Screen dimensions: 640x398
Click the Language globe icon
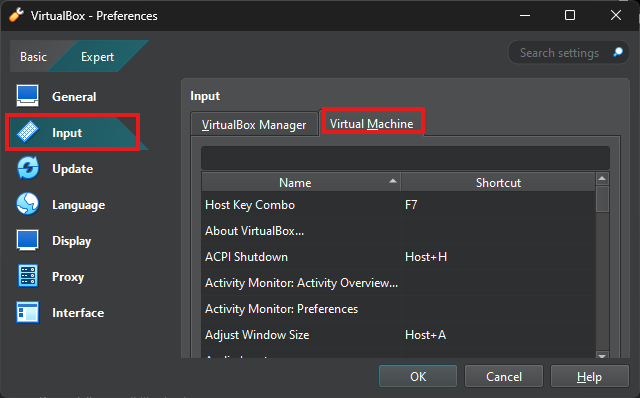coord(28,204)
